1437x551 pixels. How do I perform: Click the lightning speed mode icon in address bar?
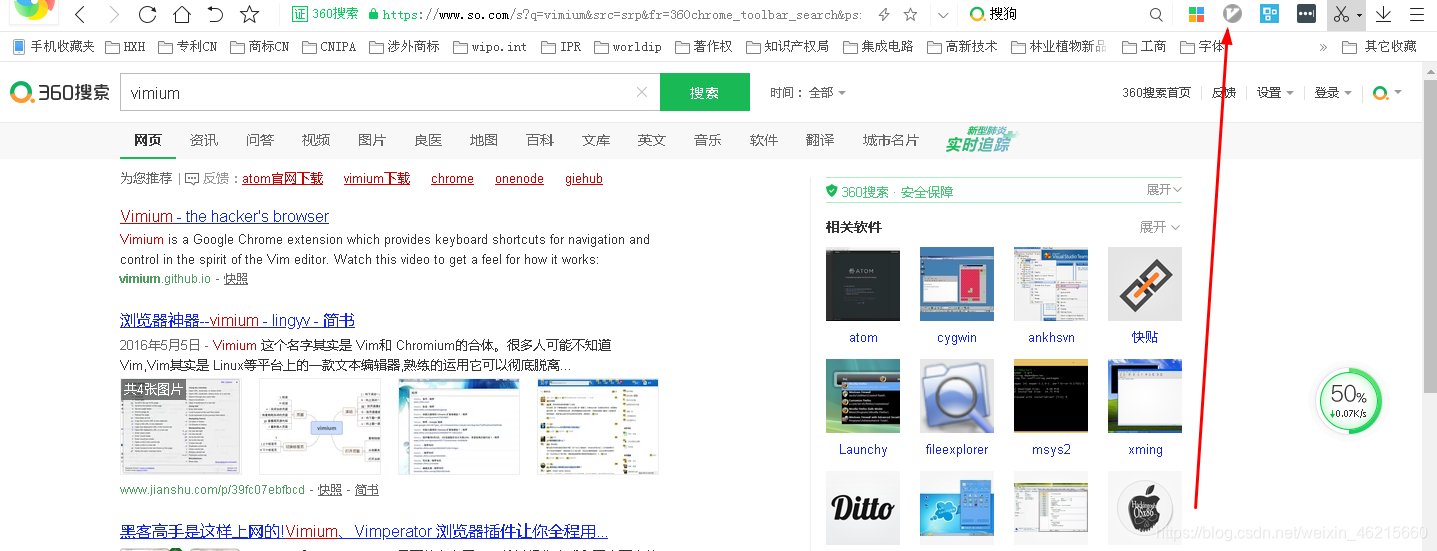click(x=883, y=14)
